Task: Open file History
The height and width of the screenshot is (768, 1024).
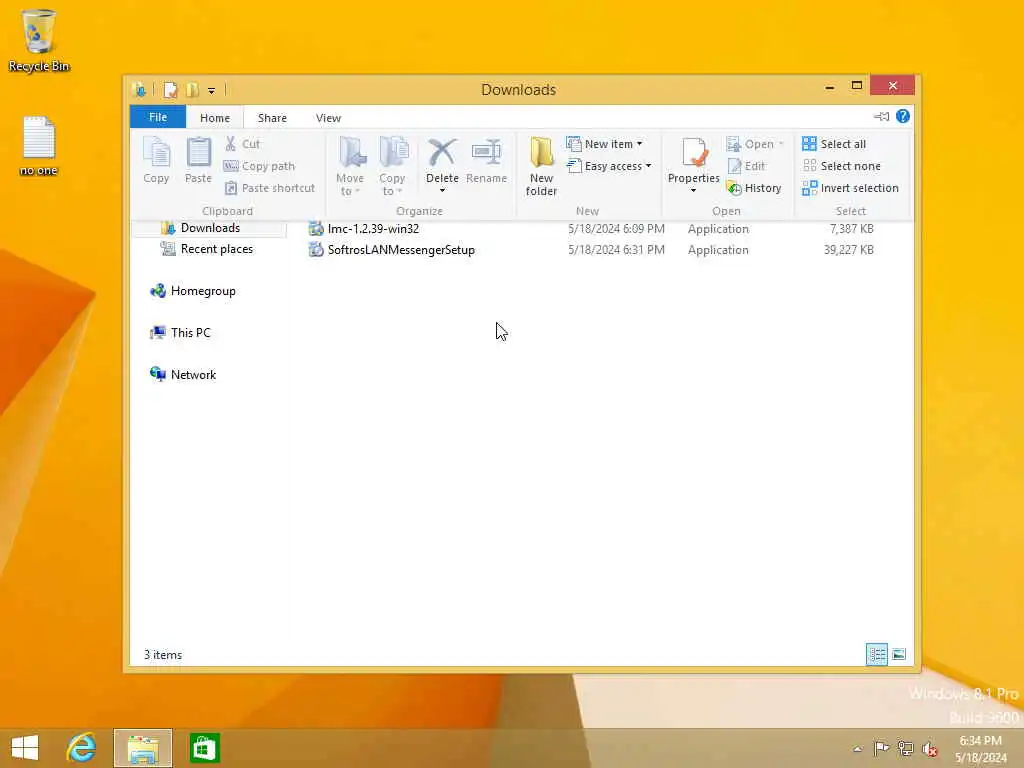Action: click(x=754, y=188)
